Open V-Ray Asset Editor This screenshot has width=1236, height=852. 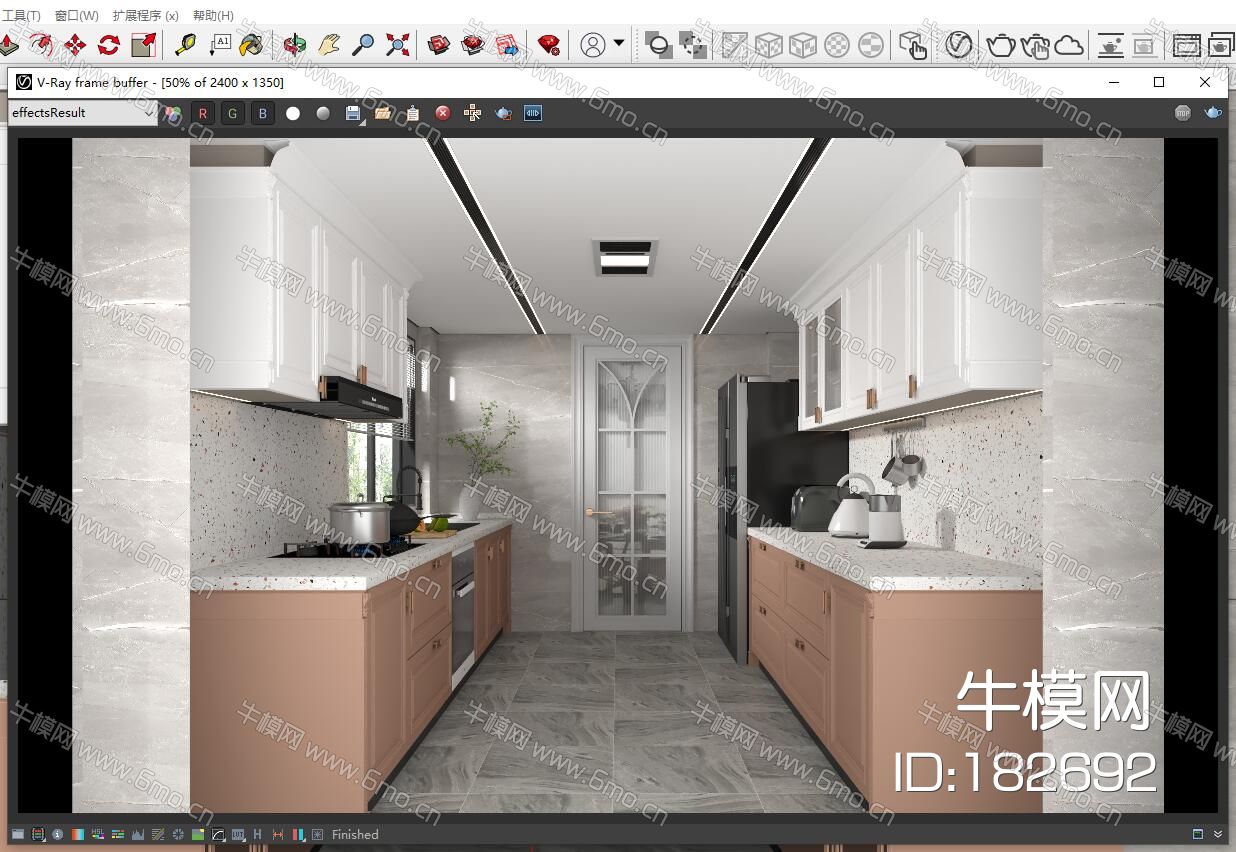click(958, 44)
